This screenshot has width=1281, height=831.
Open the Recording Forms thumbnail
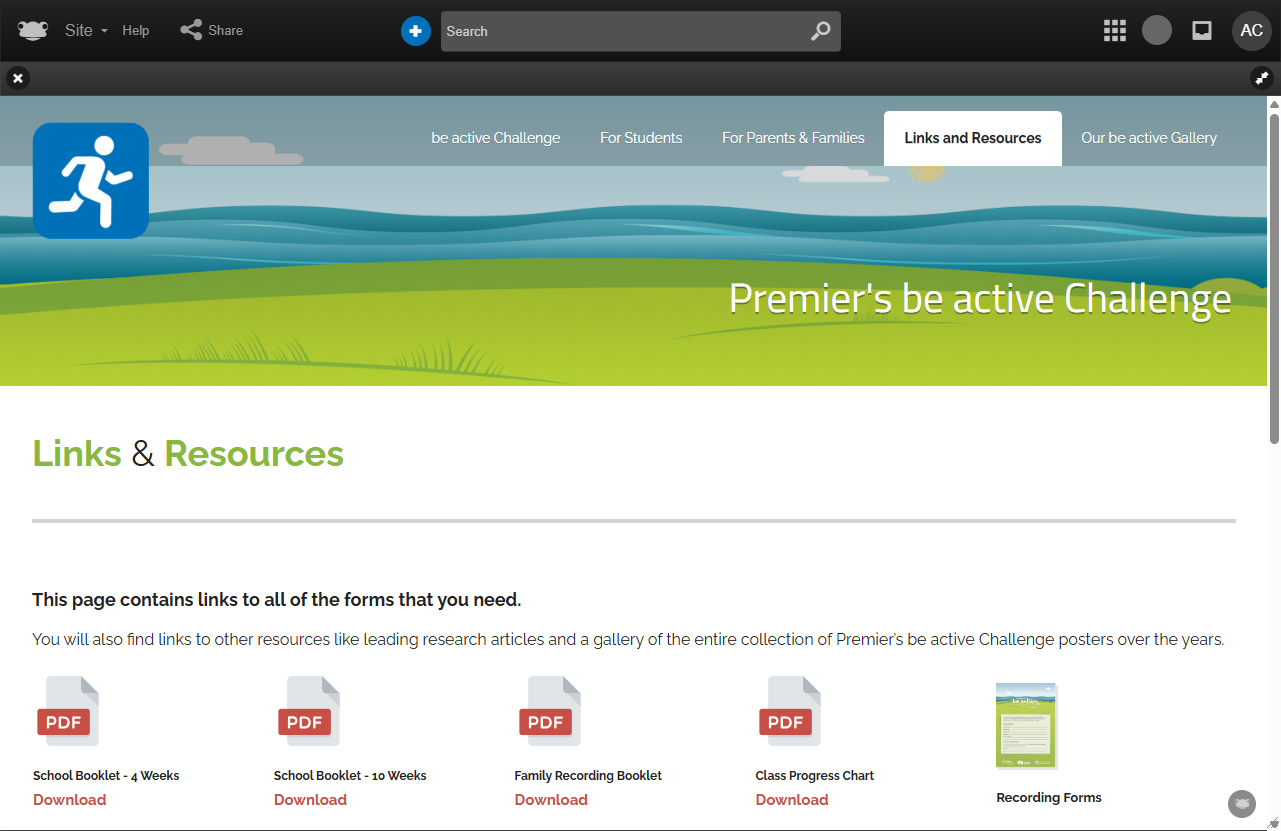1026,726
